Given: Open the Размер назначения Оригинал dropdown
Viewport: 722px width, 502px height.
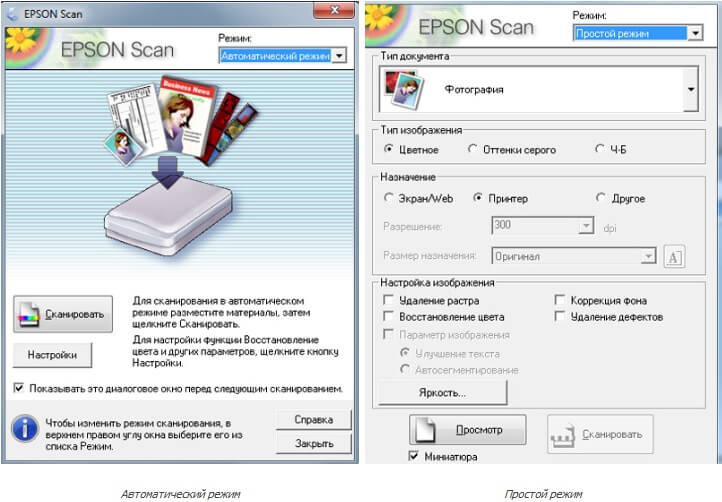Looking at the screenshot, I should coord(574,256).
